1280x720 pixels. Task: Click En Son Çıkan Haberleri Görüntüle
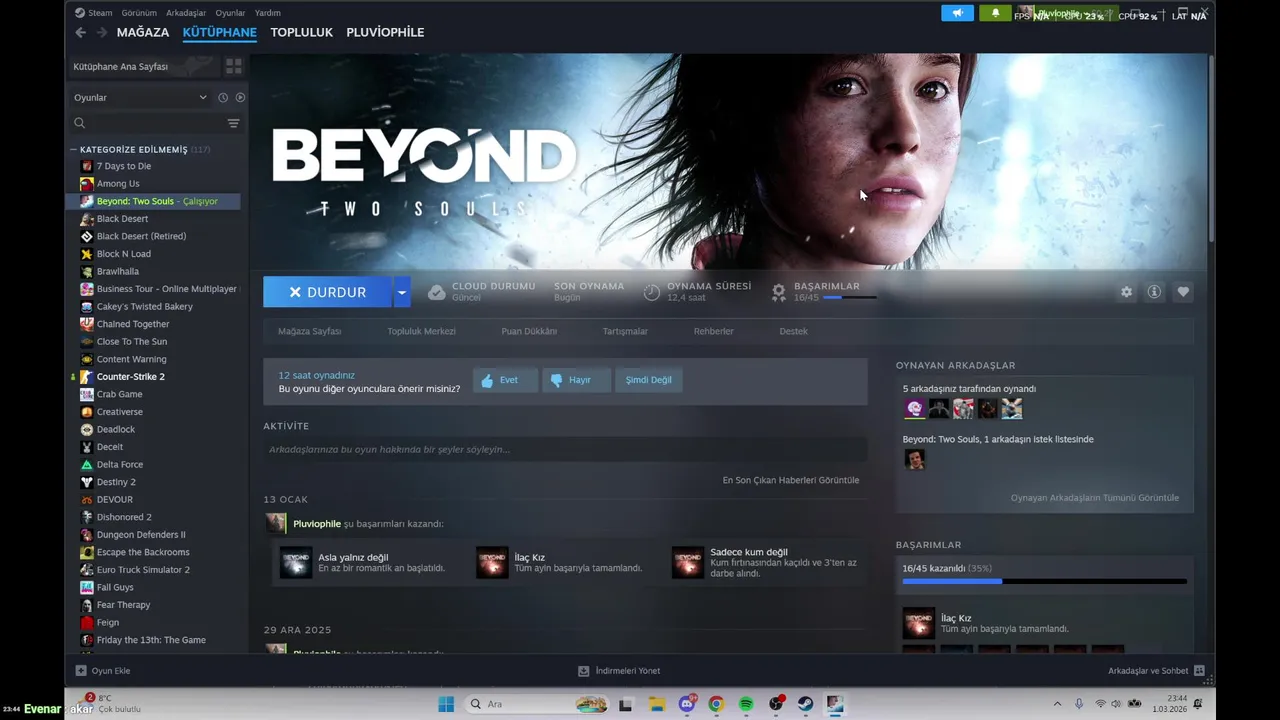tap(791, 480)
